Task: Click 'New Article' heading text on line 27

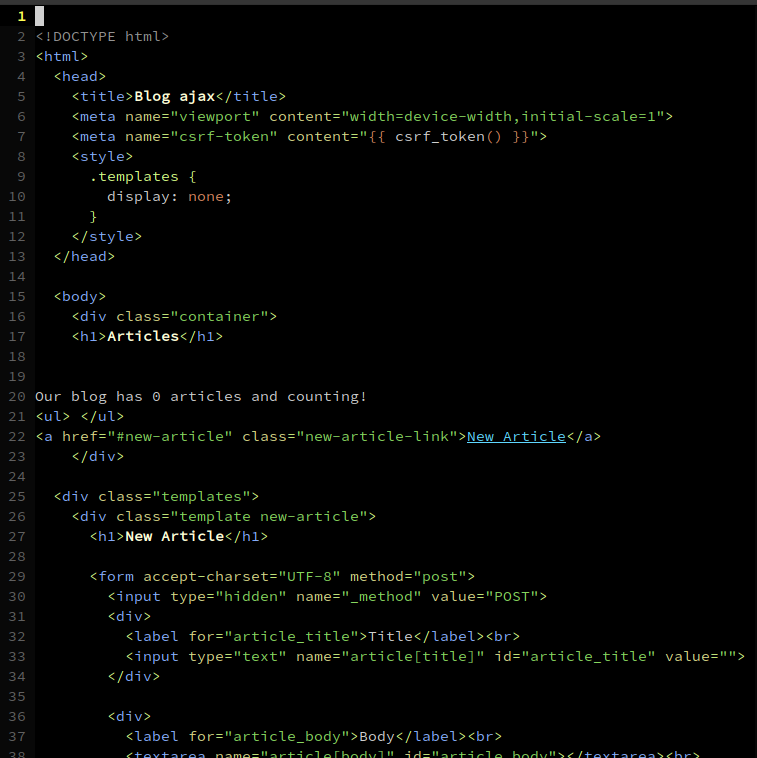Action: click(175, 537)
